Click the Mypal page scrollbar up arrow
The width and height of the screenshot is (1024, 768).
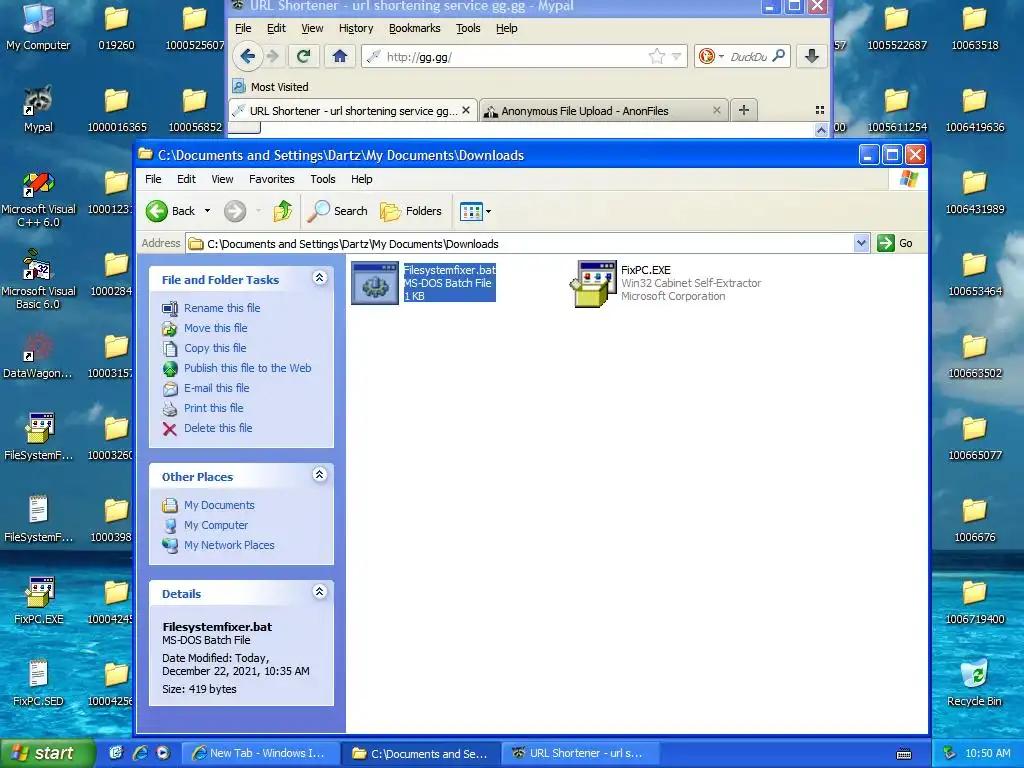(821, 130)
